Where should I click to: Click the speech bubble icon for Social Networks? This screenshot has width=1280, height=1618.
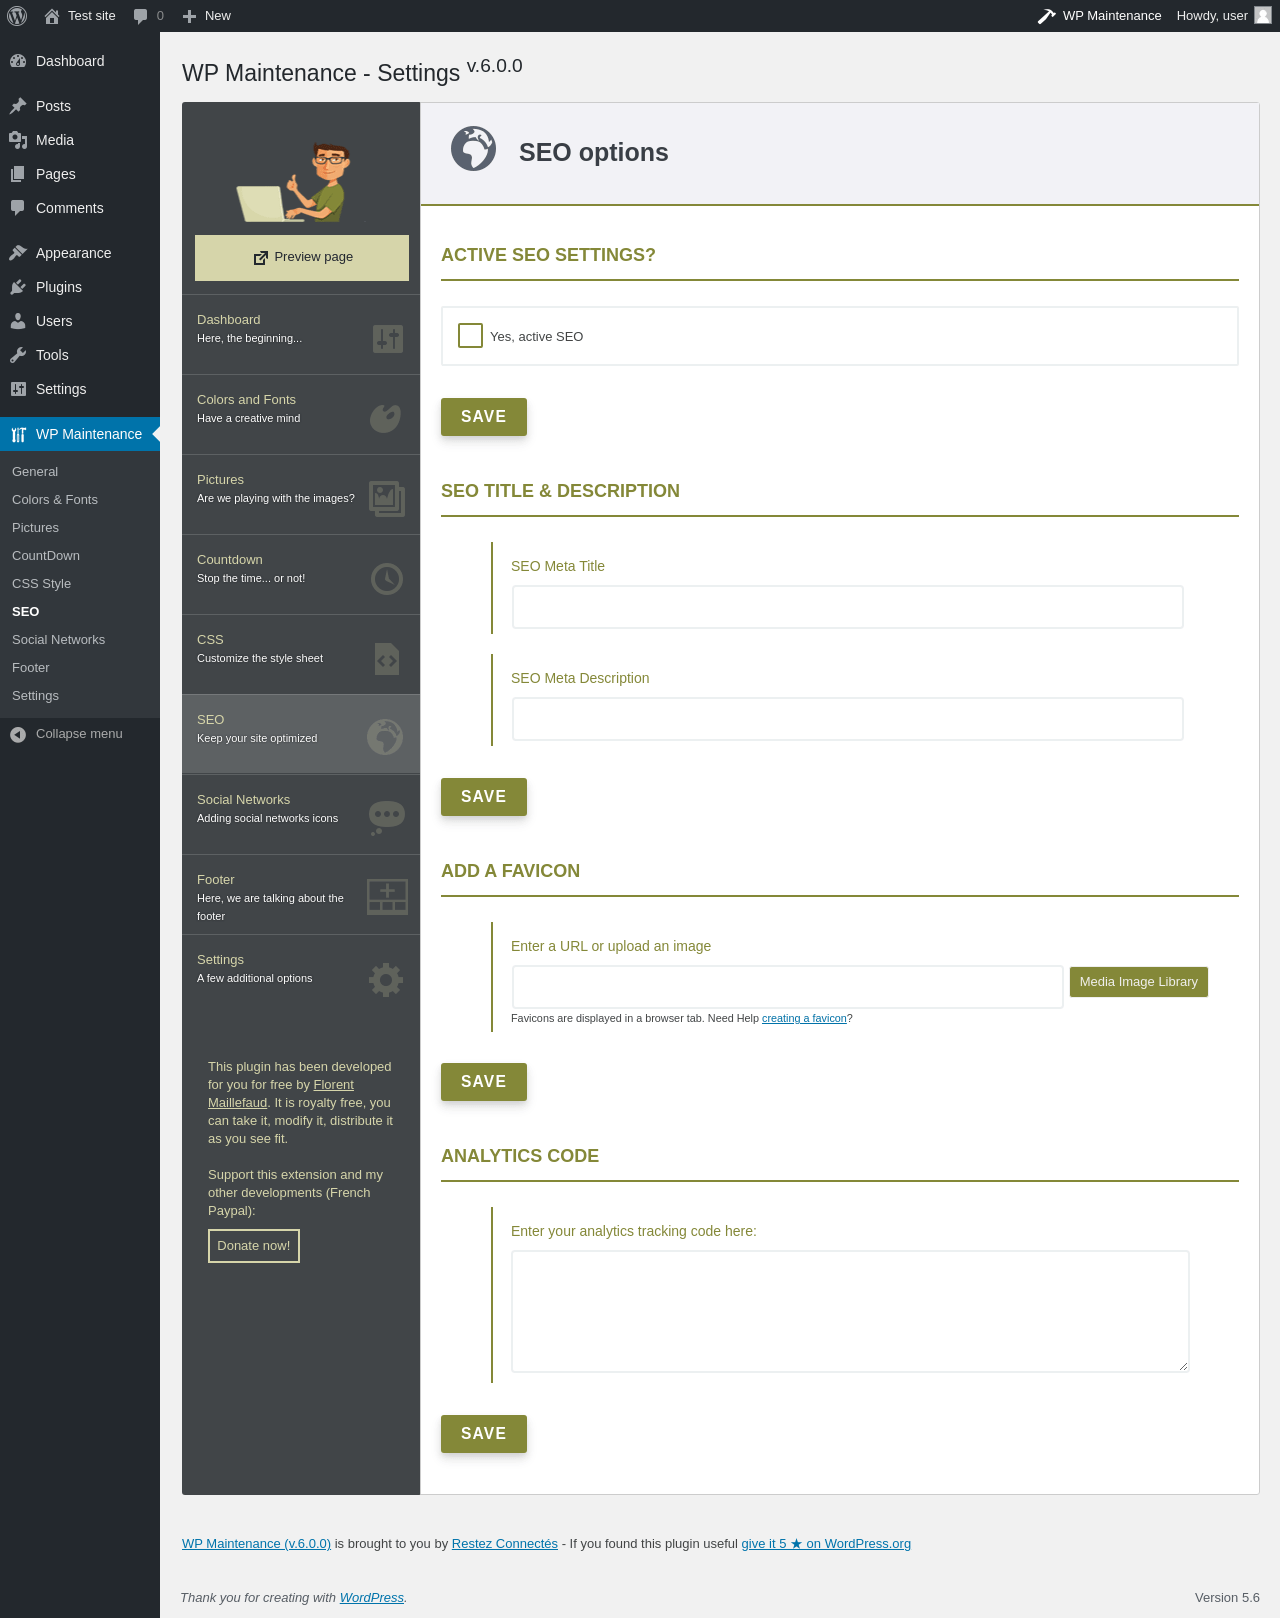(x=387, y=817)
